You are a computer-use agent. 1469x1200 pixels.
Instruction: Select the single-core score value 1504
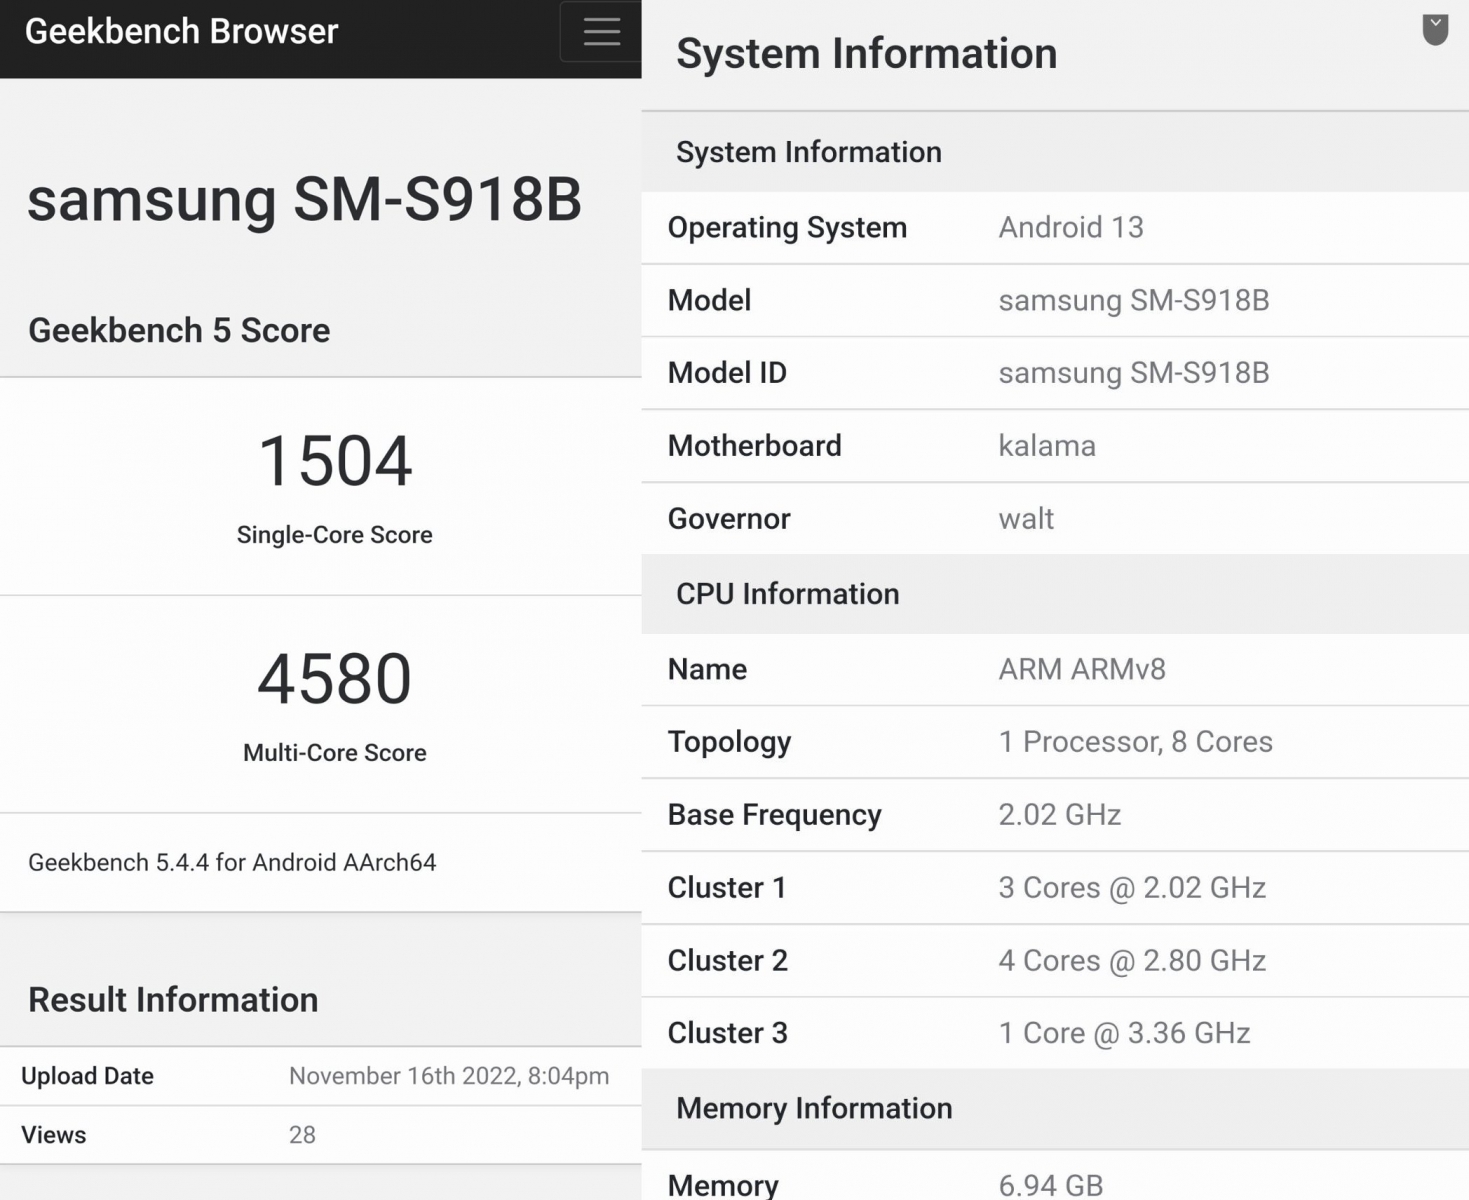335,461
